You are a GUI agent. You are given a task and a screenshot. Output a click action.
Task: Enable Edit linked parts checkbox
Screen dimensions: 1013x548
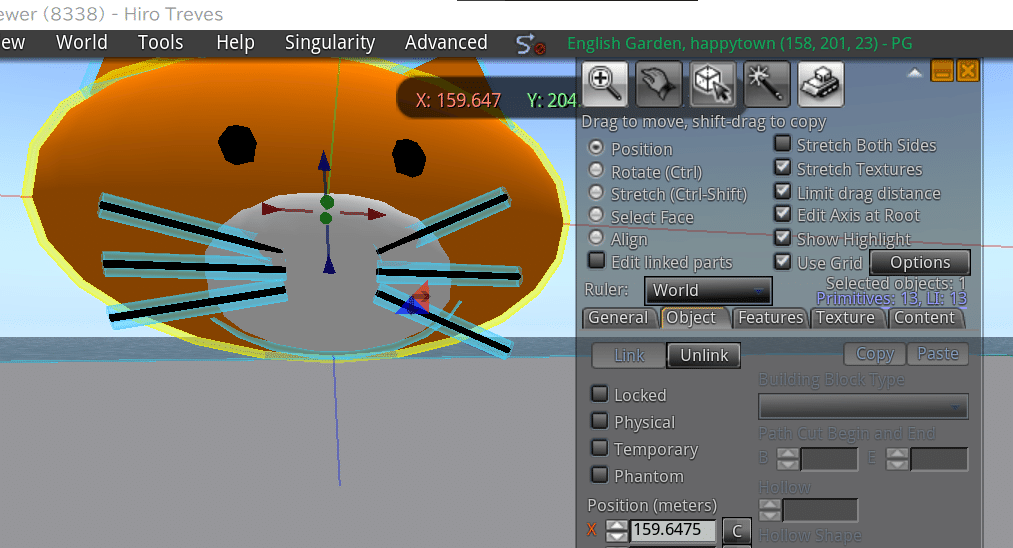tap(596, 260)
